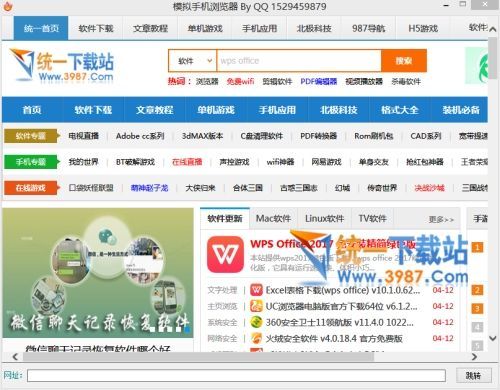Click the orange rank badge number 2

tap(477, 290)
